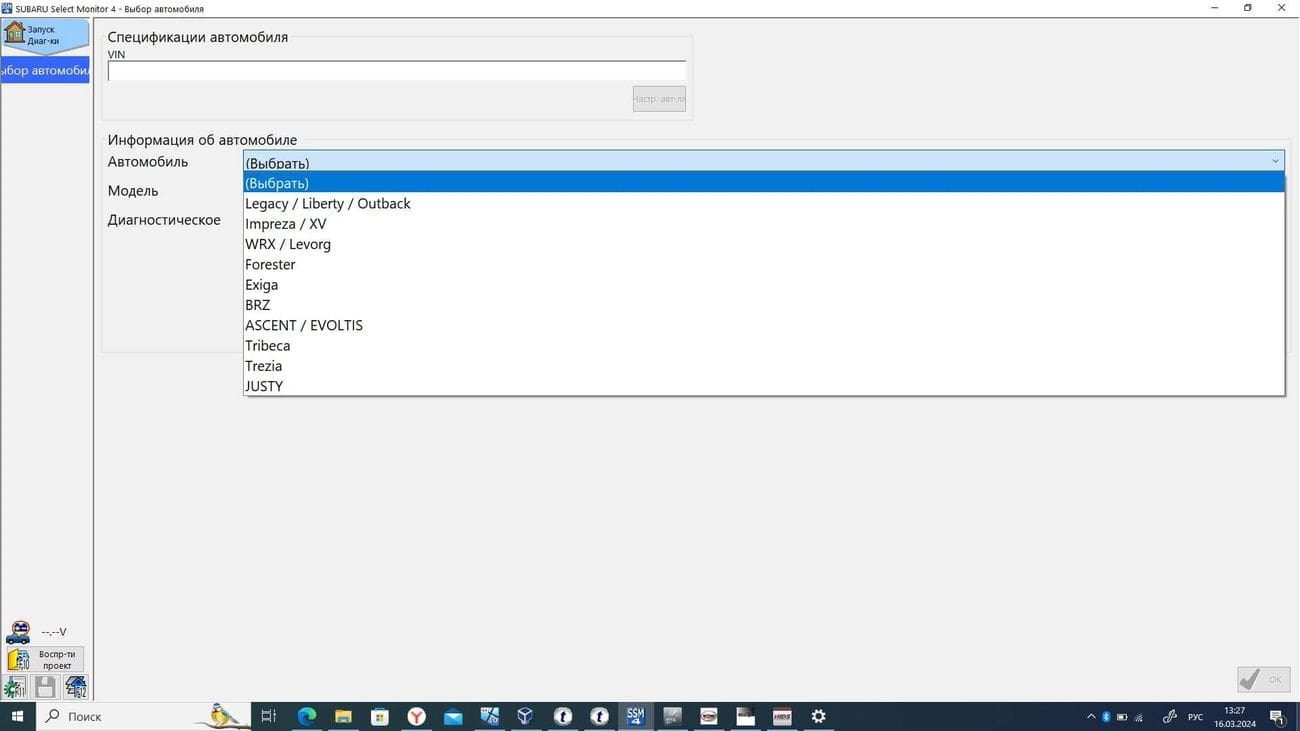The width and height of the screenshot is (1300, 731).
Task: Choose BRZ from the dropdown
Action: coord(764,305)
